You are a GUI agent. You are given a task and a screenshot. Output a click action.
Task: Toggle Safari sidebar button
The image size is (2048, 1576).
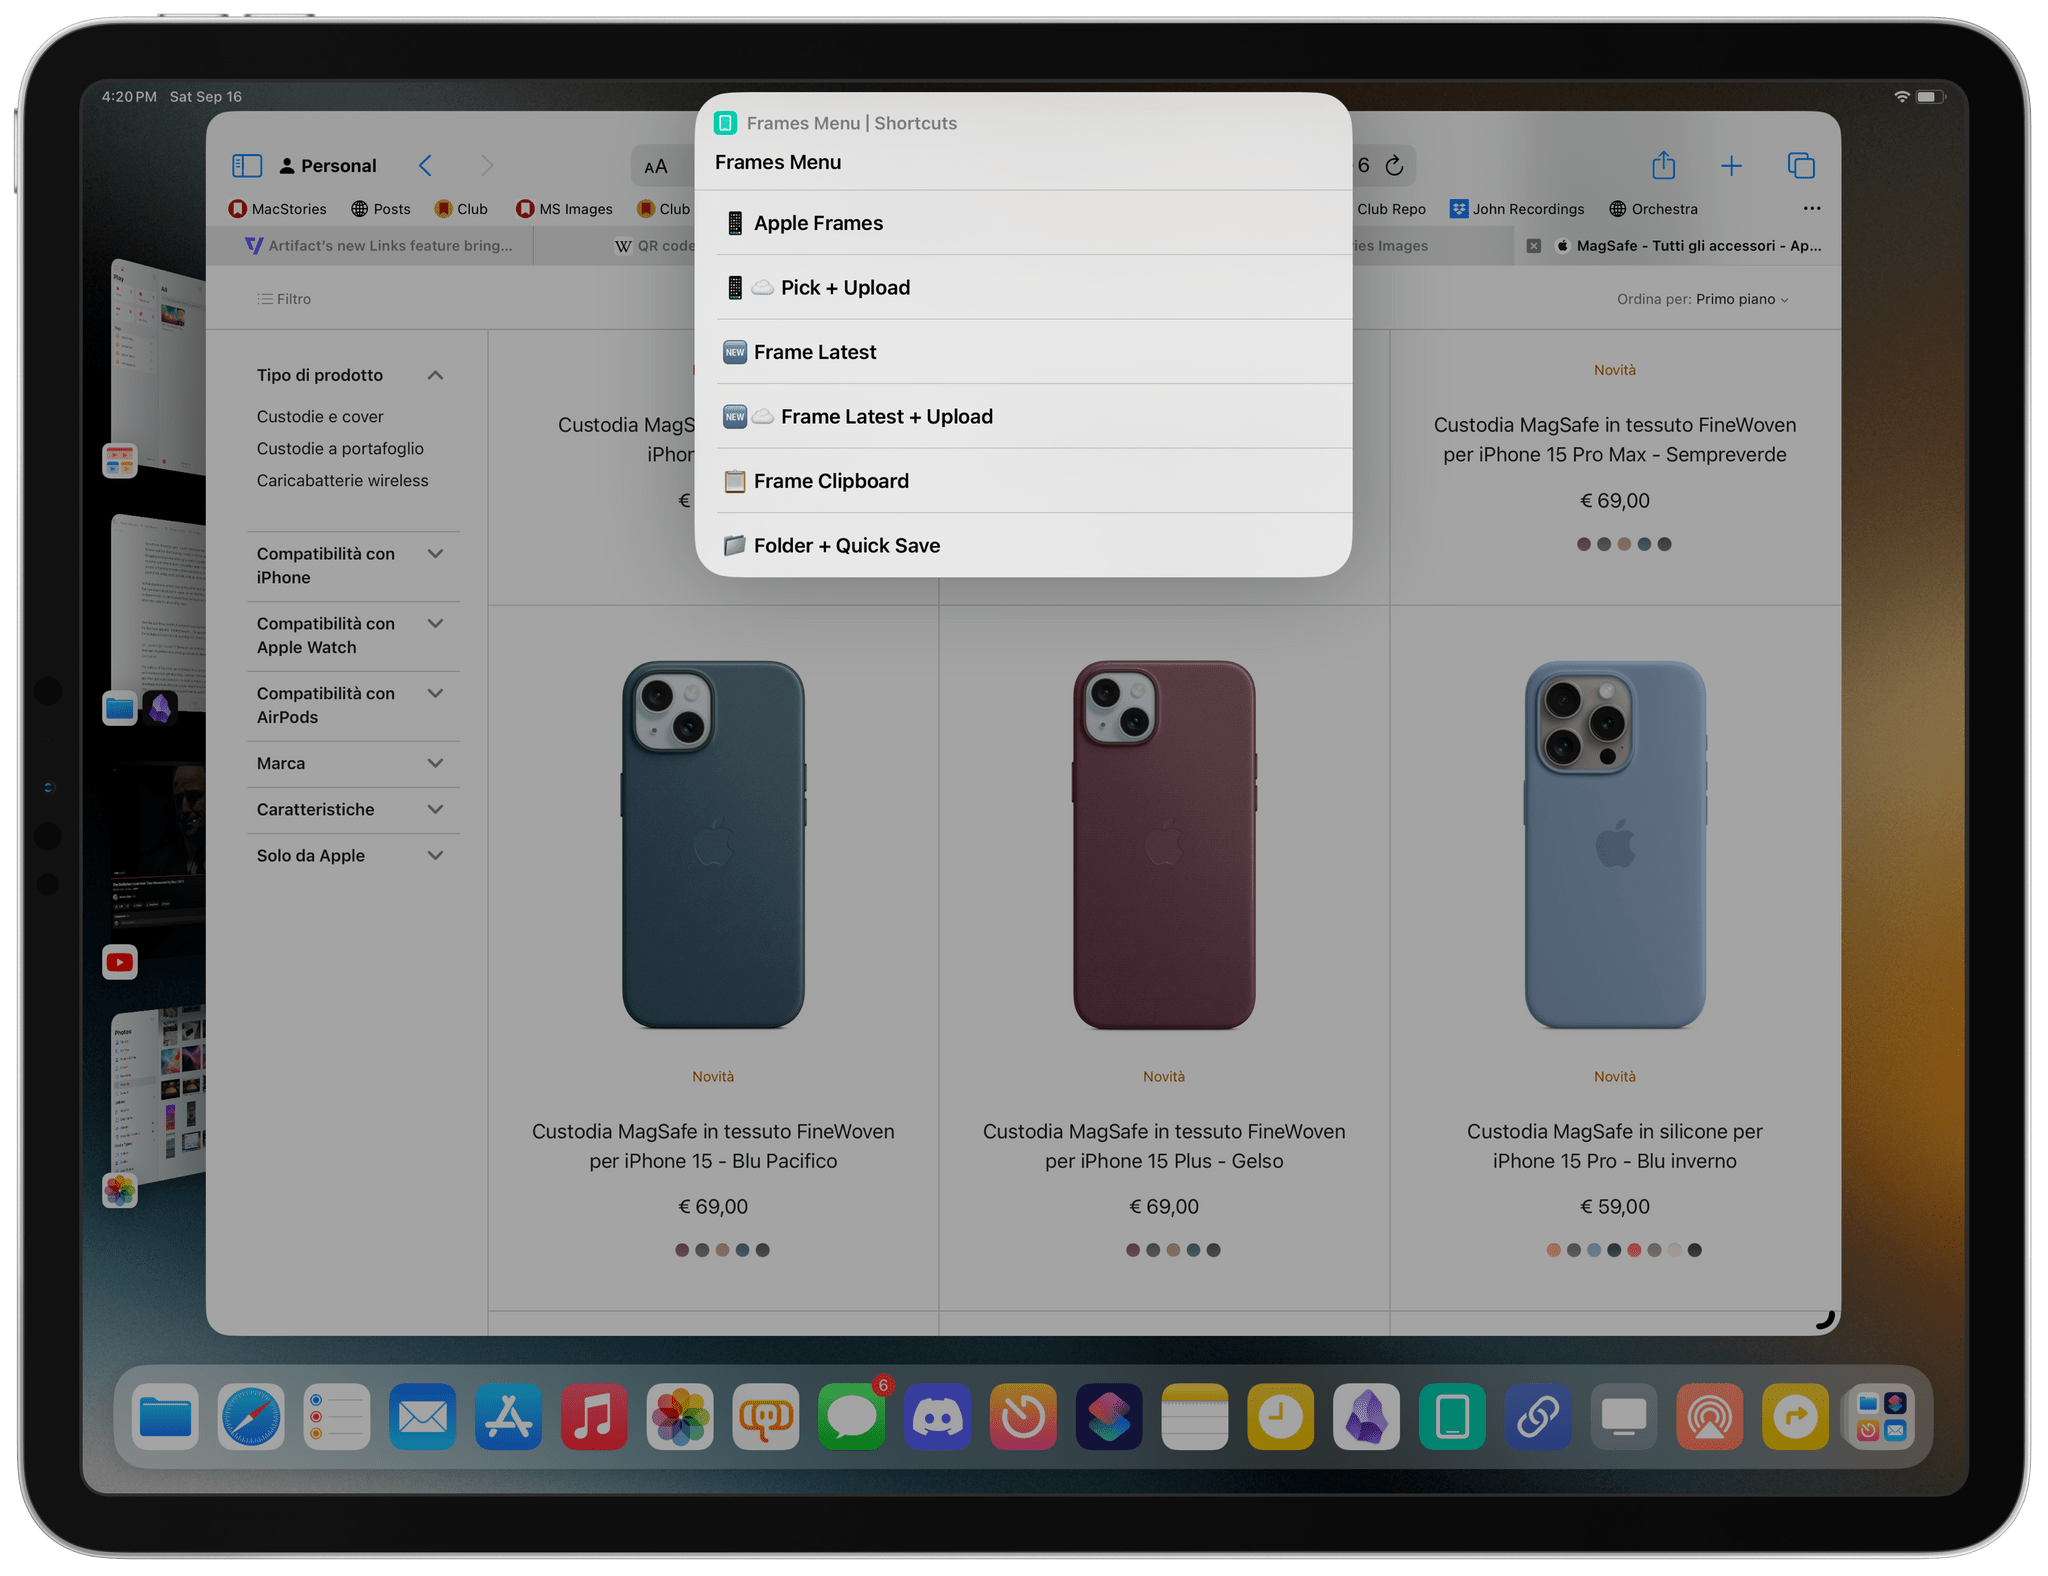tap(247, 165)
